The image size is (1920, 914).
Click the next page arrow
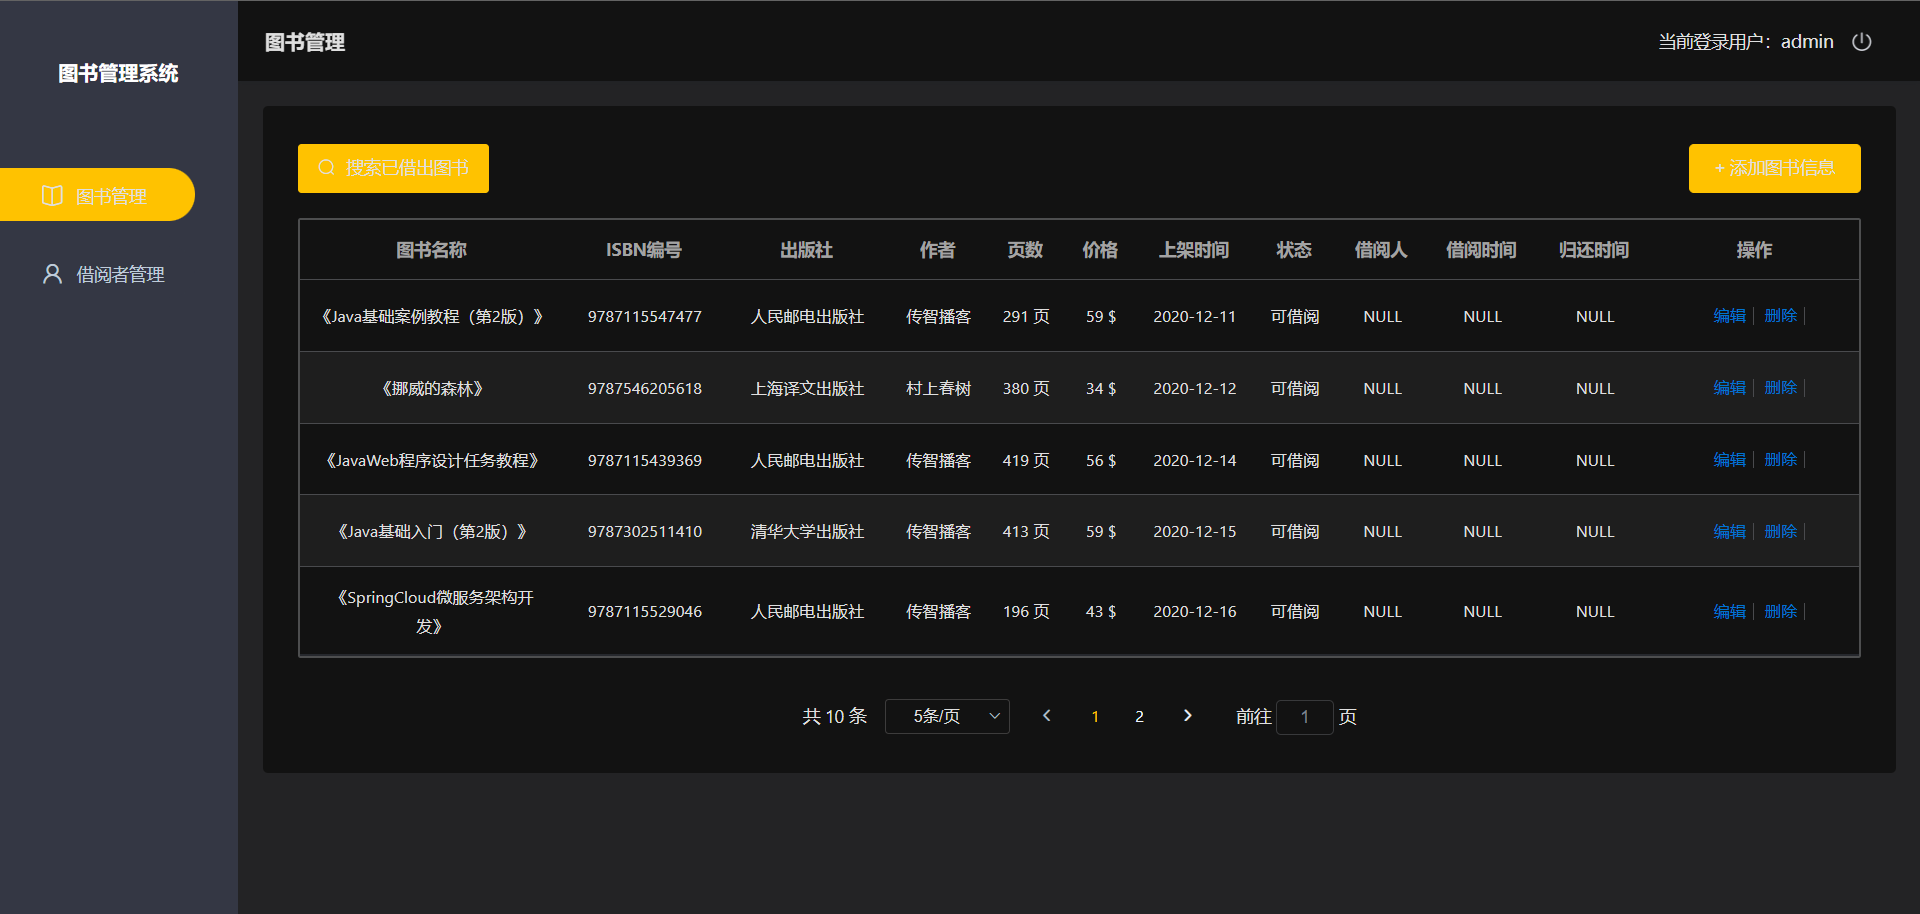(1187, 716)
